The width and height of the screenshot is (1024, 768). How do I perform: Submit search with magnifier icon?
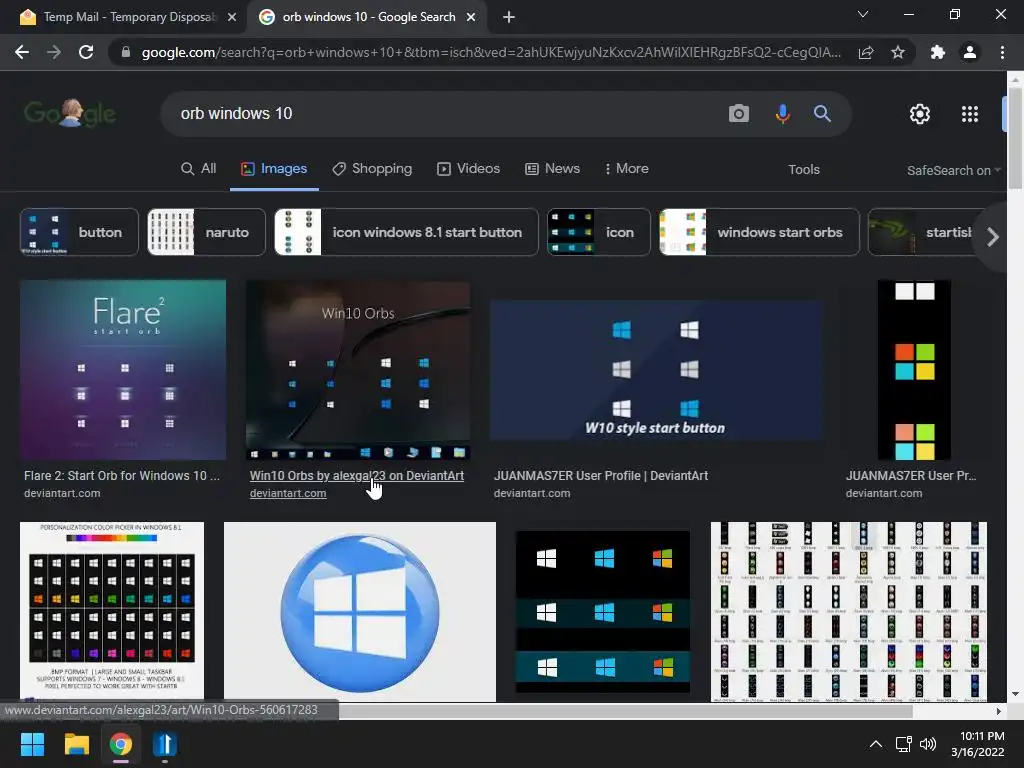click(x=822, y=114)
